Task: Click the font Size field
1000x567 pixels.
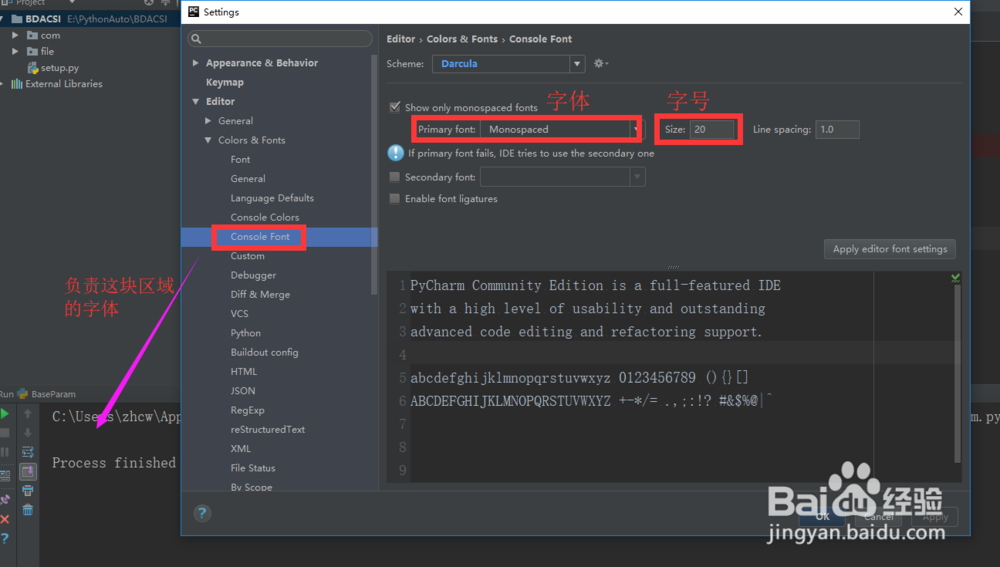Action: coord(712,129)
